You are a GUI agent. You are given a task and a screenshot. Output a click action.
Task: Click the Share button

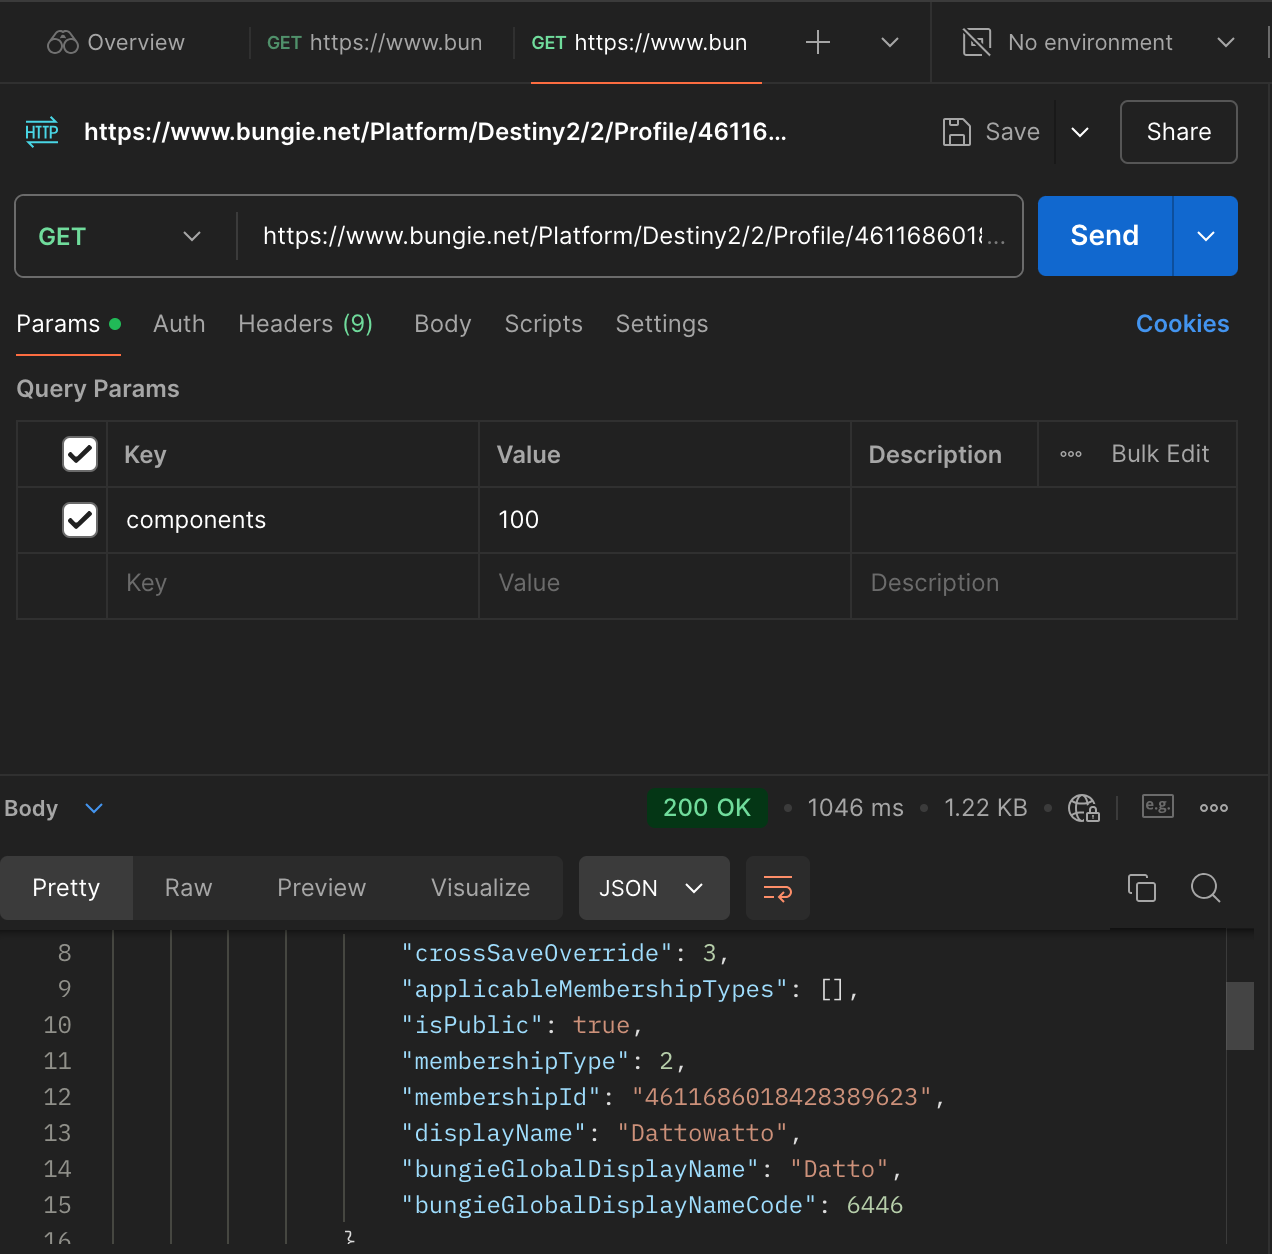(1179, 132)
